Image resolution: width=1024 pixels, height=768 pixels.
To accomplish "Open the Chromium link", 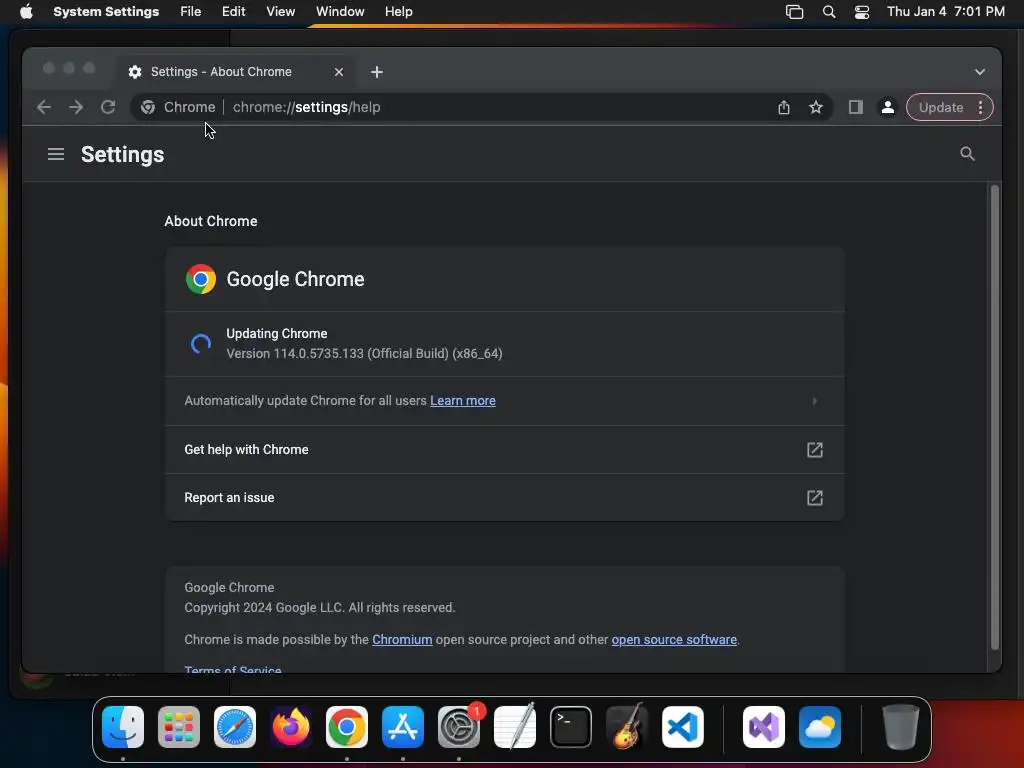I will pos(402,639).
